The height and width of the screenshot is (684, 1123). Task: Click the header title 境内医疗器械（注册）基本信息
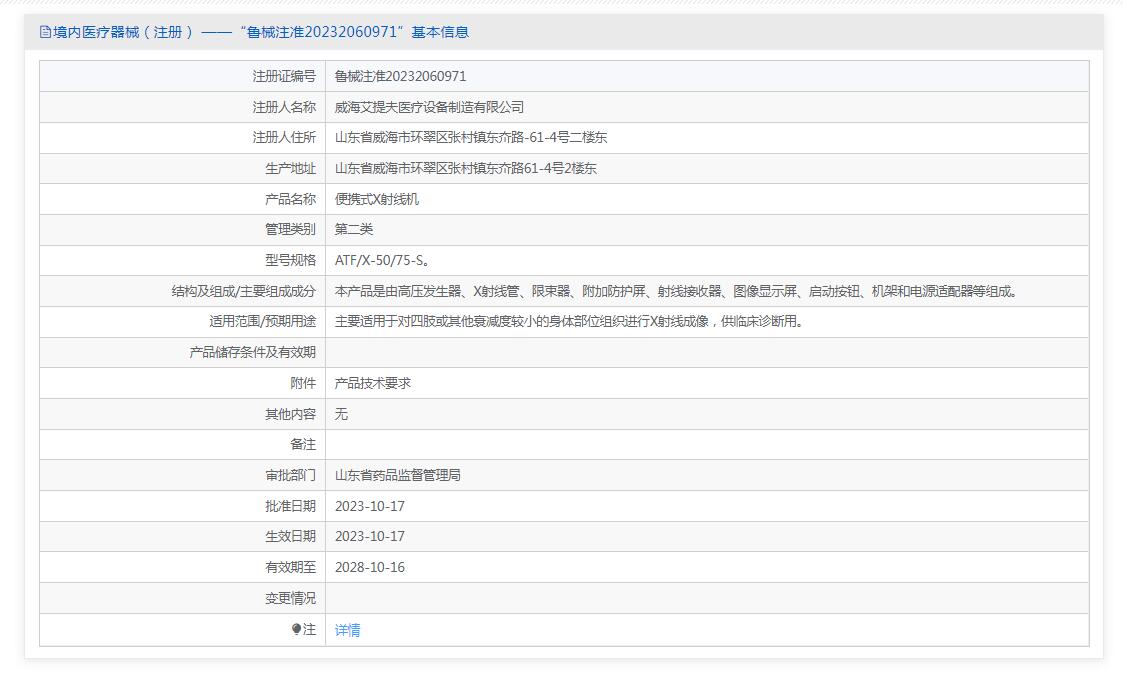pyautogui.click(x=261, y=32)
